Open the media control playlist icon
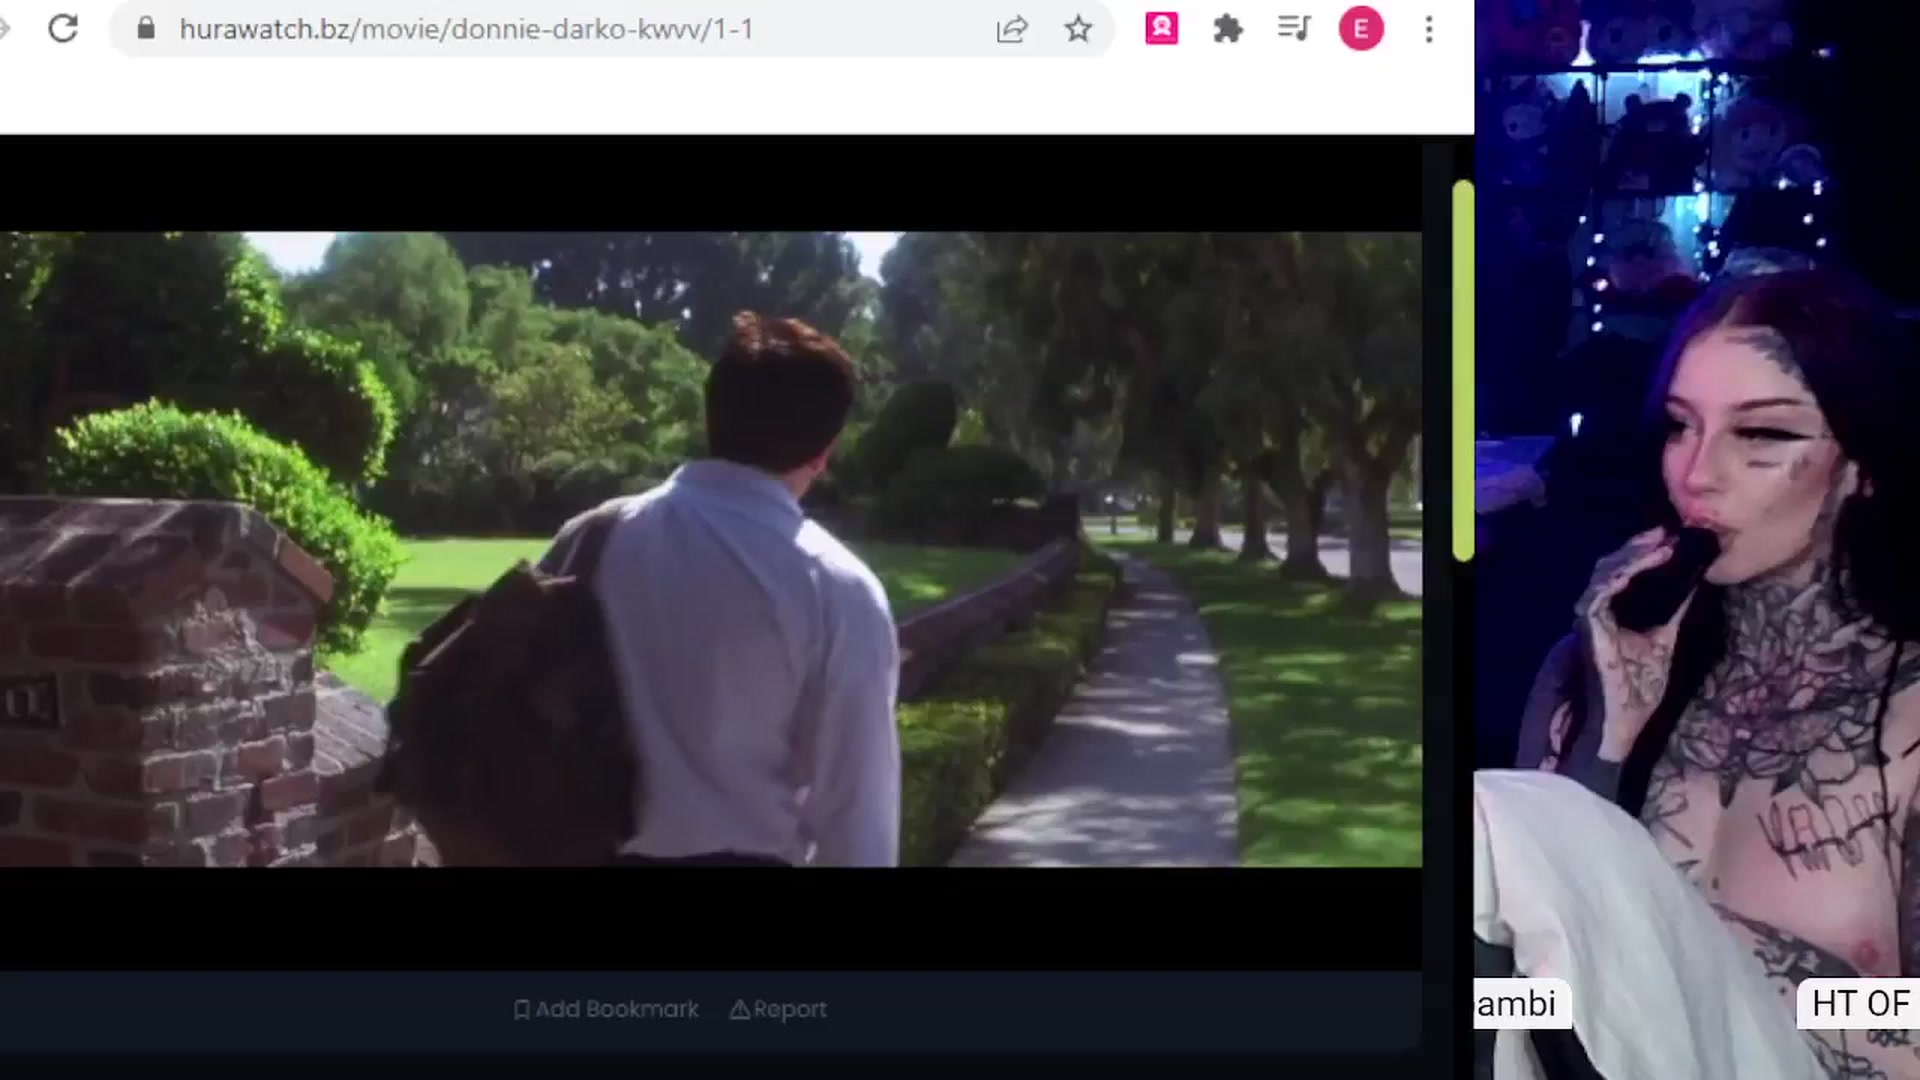1920x1080 pixels. 1294,28
